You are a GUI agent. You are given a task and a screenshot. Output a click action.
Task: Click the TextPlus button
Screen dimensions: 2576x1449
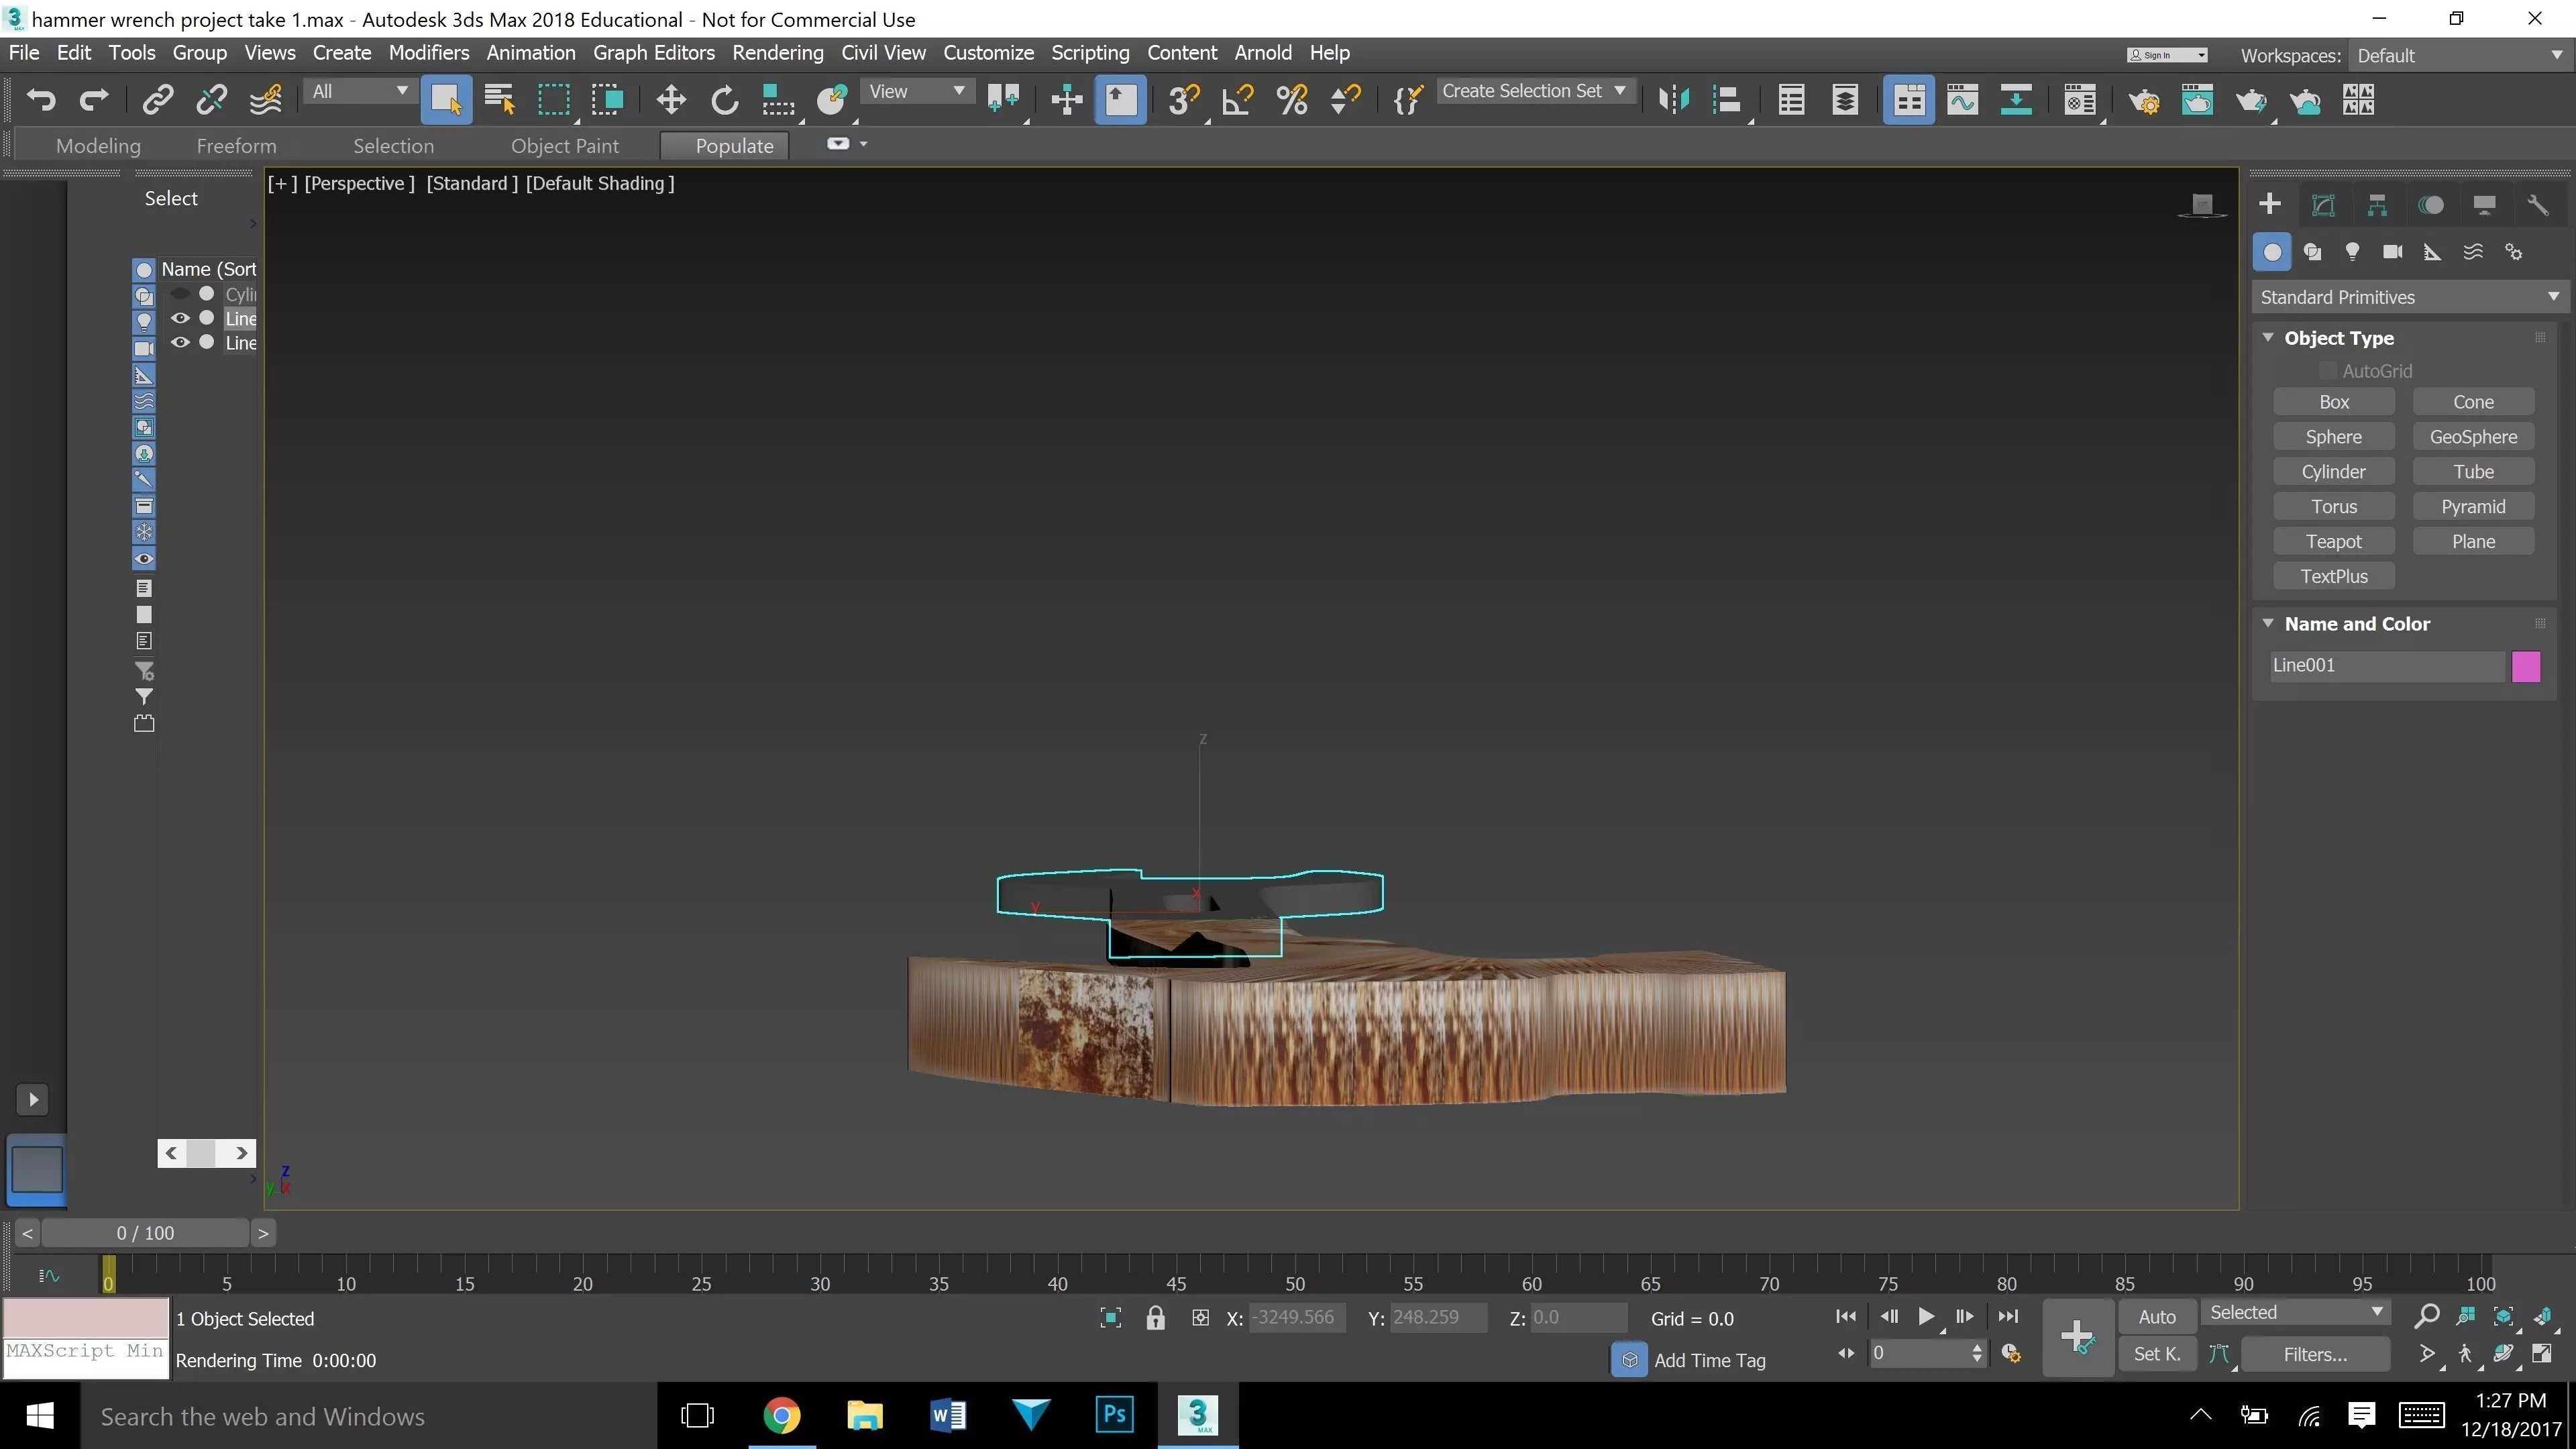click(x=2333, y=576)
